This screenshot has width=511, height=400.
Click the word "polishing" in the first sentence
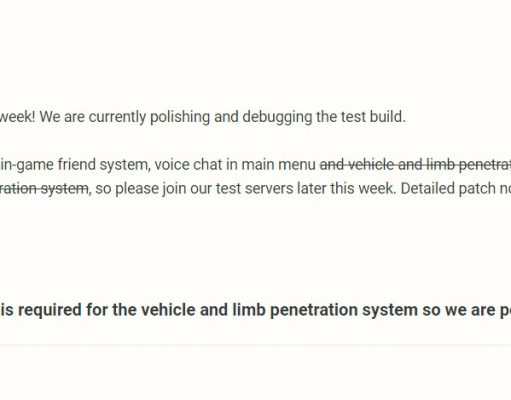coord(180,117)
